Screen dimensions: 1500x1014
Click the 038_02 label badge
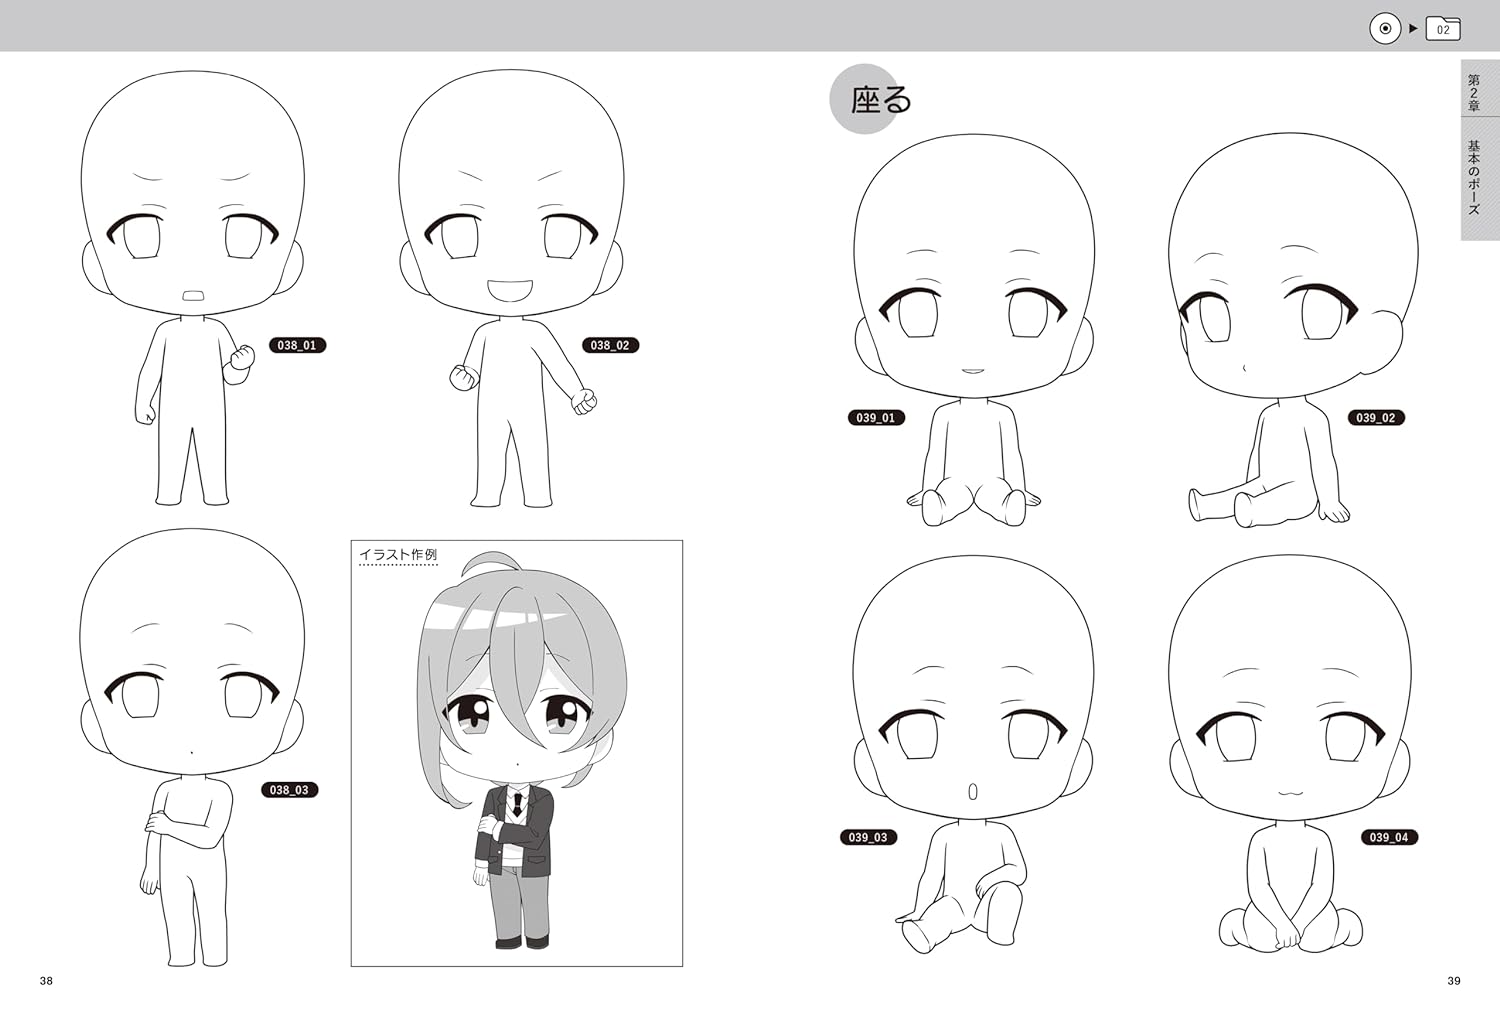[610, 345]
